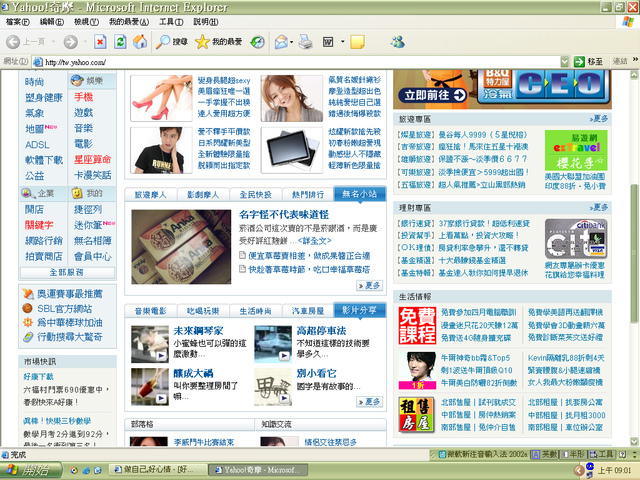Open 工具 menu in IME language bar
Image resolution: width=640 pixels, height=480 pixels.
click(x=602, y=454)
